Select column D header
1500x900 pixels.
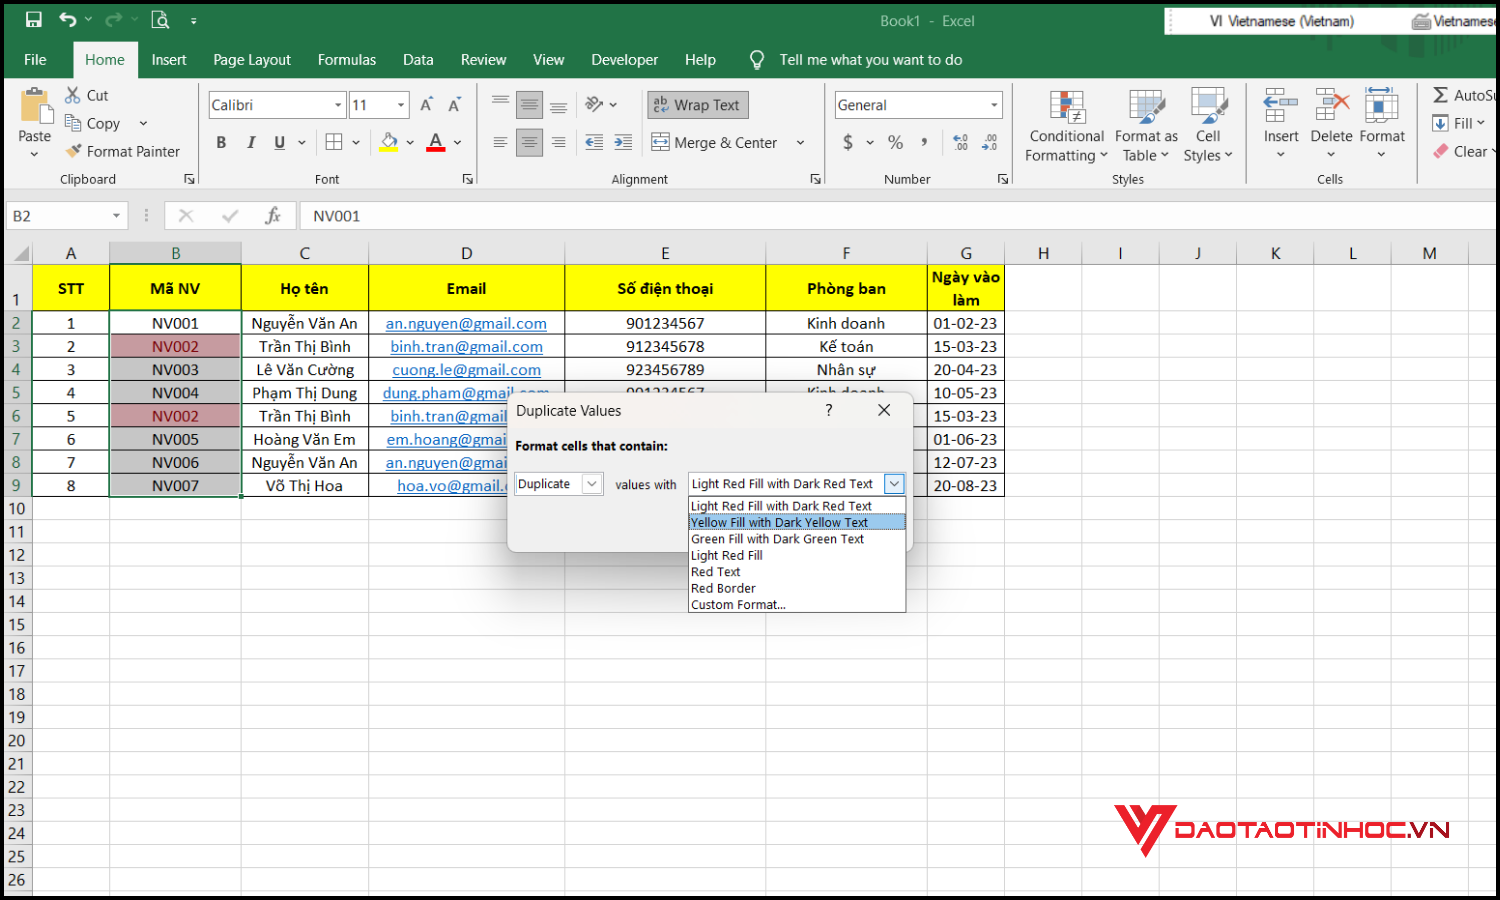pyautogui.click(x=466, y=253)
